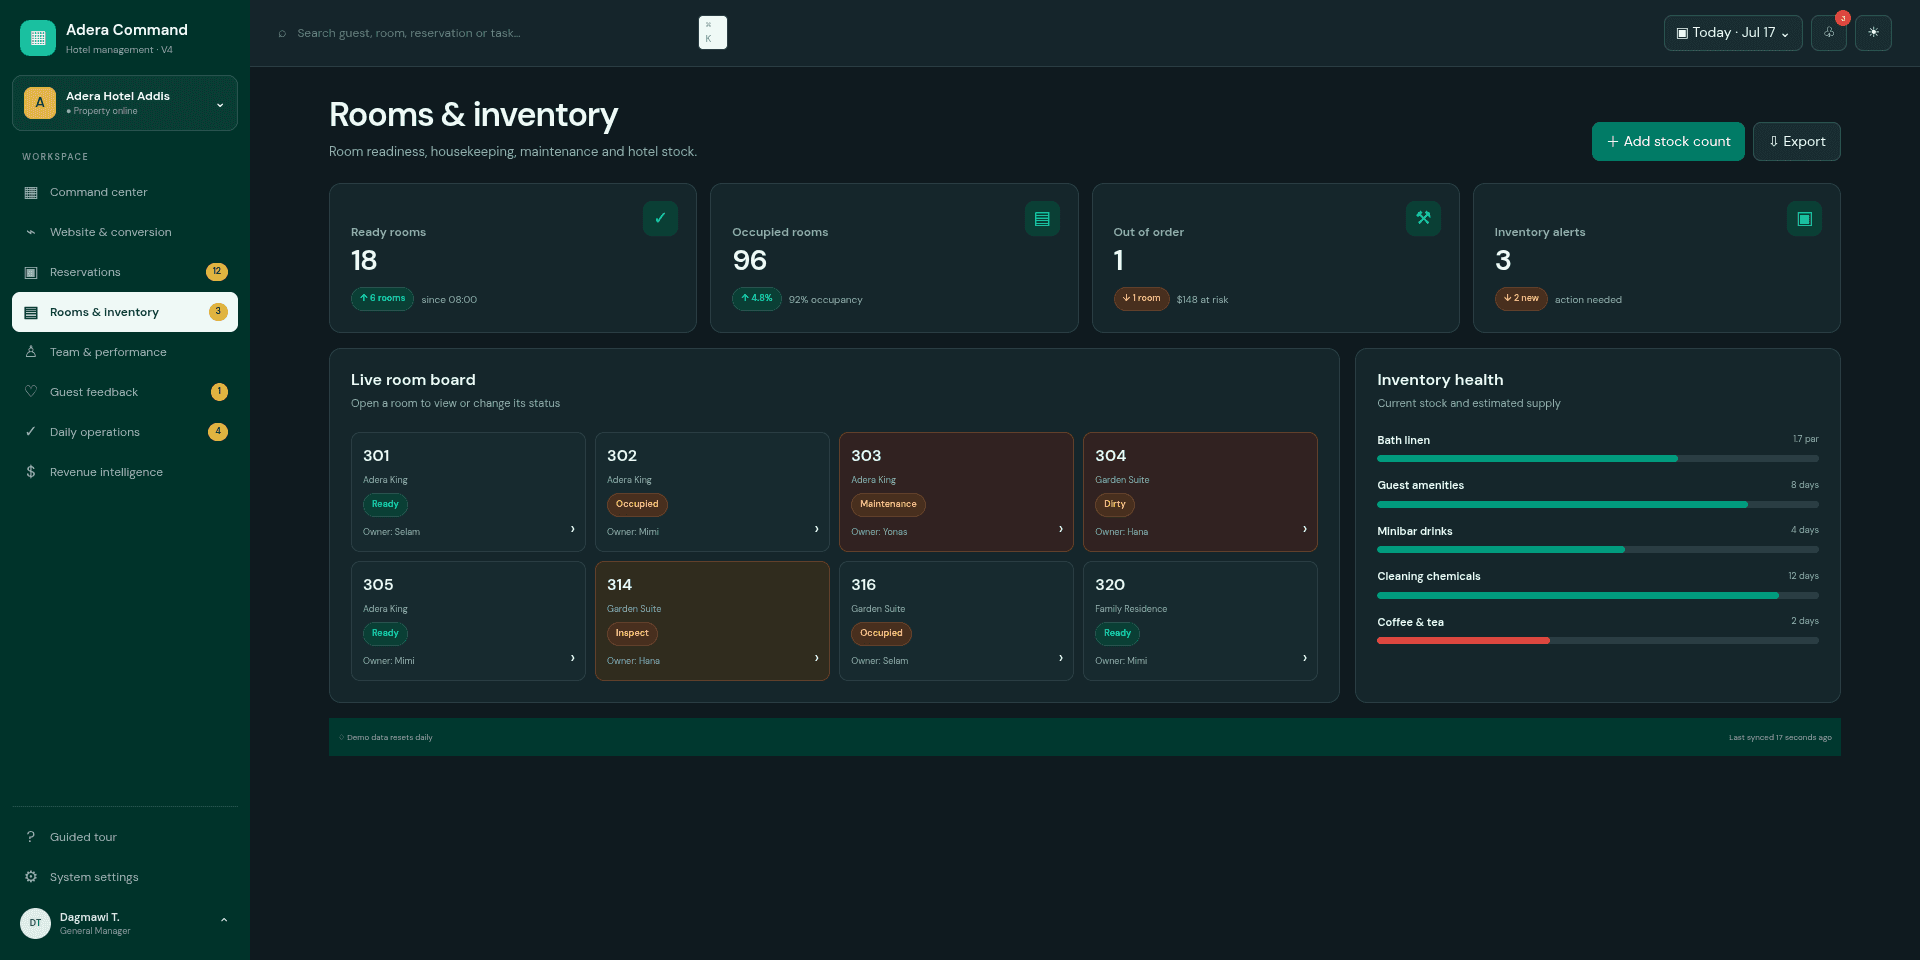Open room 301 via its chevron
The image size is (1920, 960).
pyautogui.click(x=573, y=529)
